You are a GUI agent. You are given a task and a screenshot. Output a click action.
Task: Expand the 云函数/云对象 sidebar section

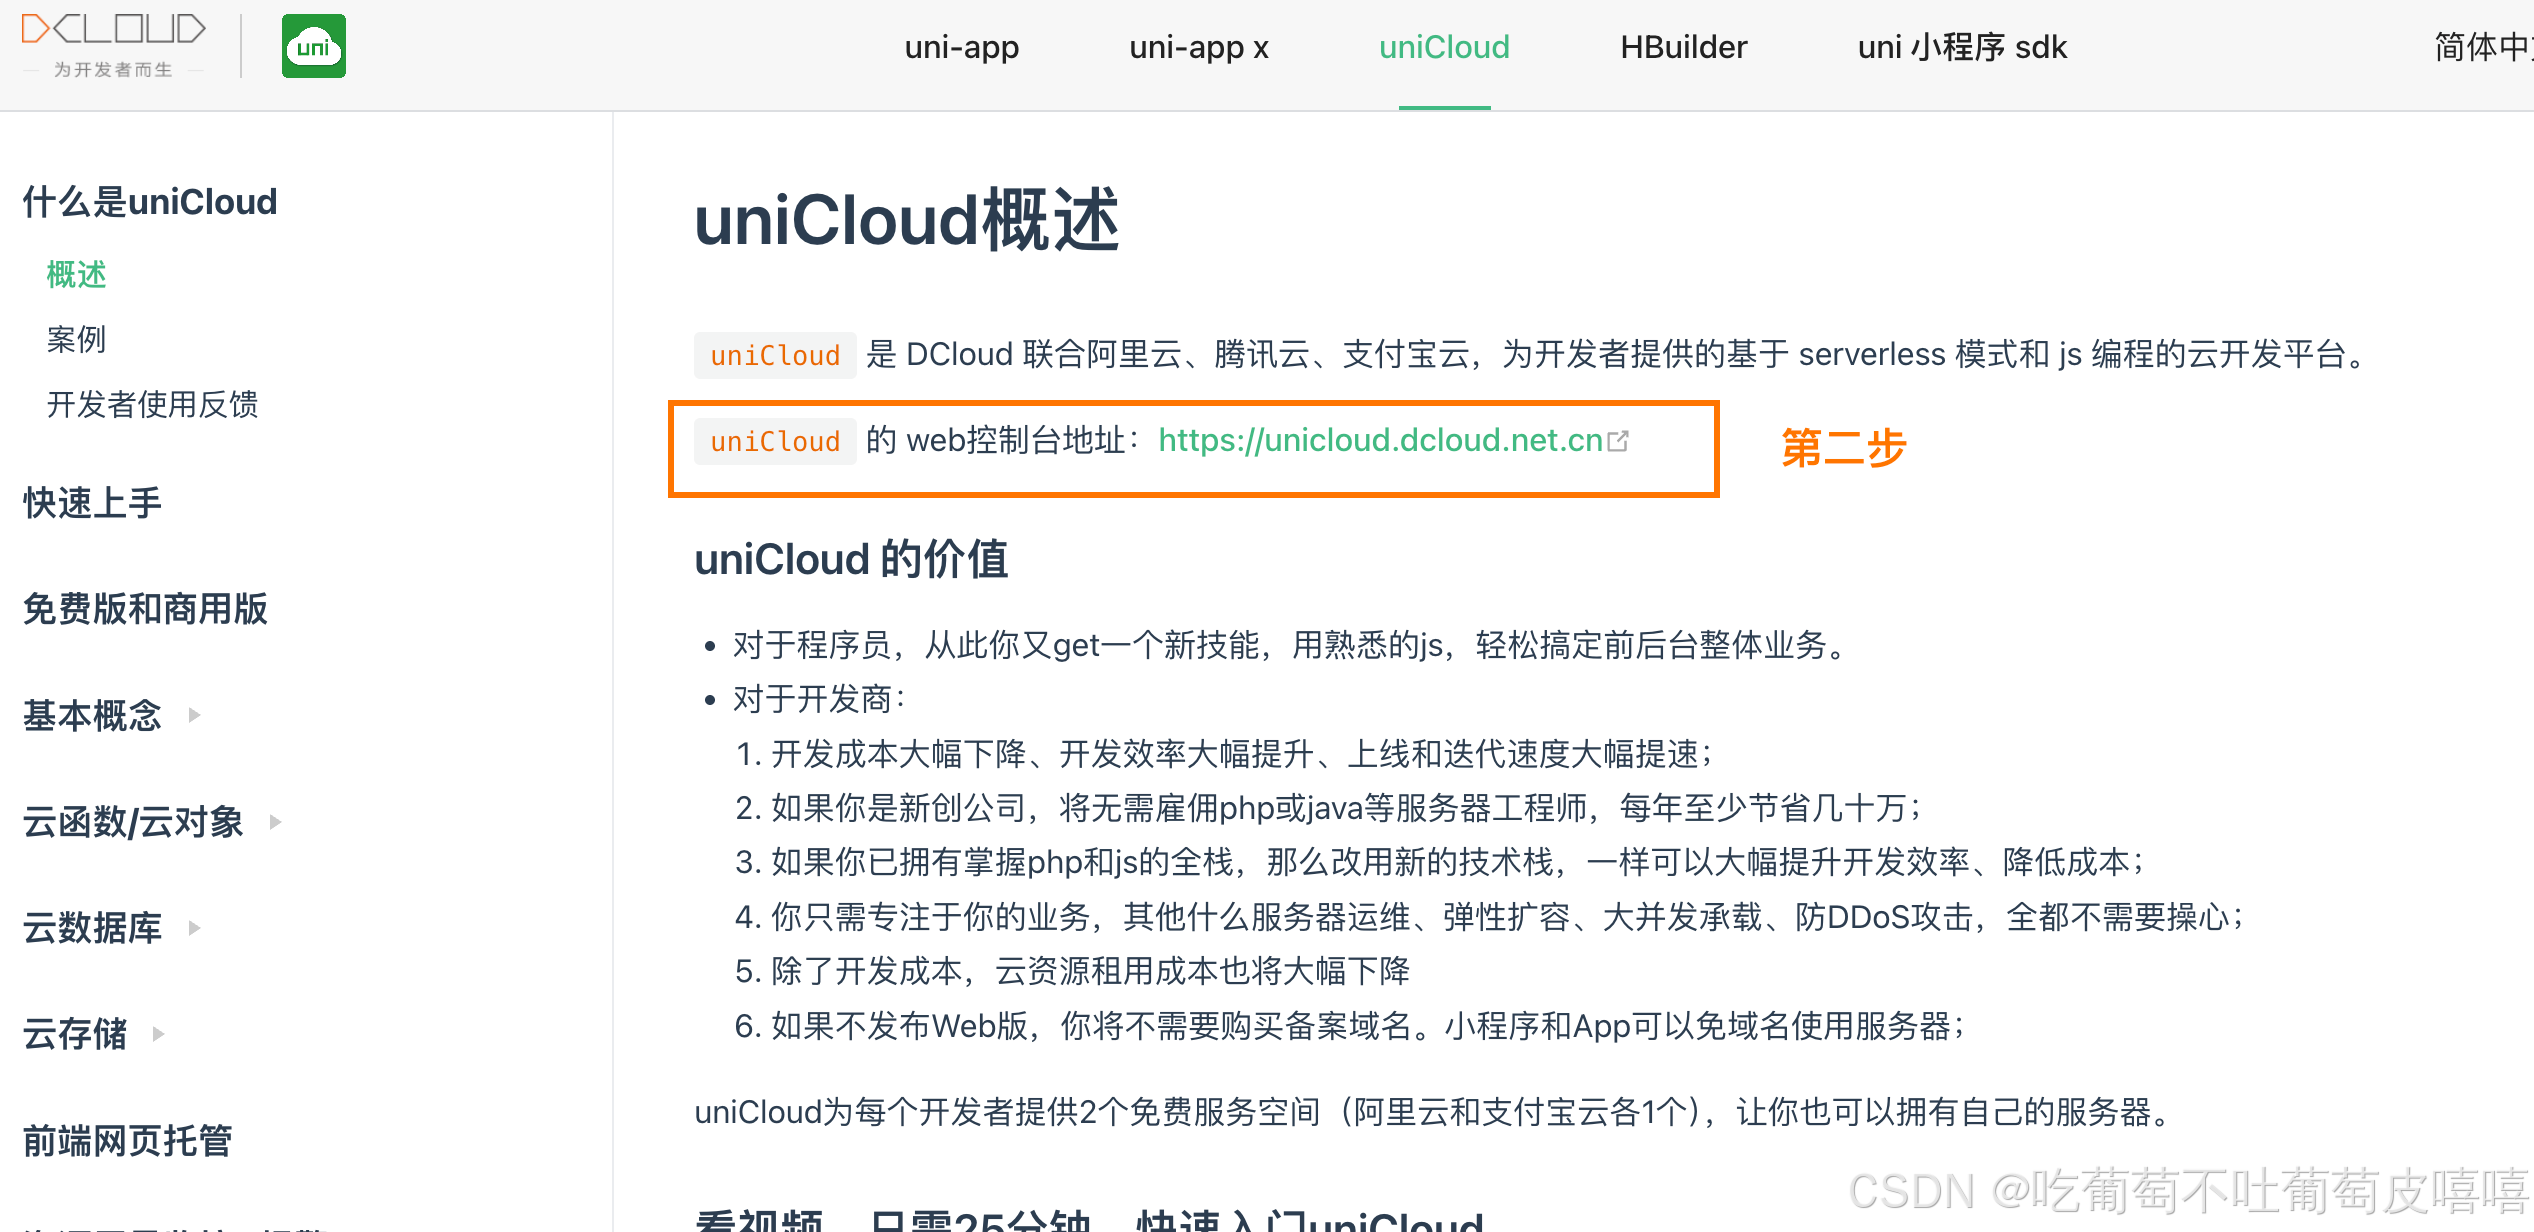(x=133, y=822)
